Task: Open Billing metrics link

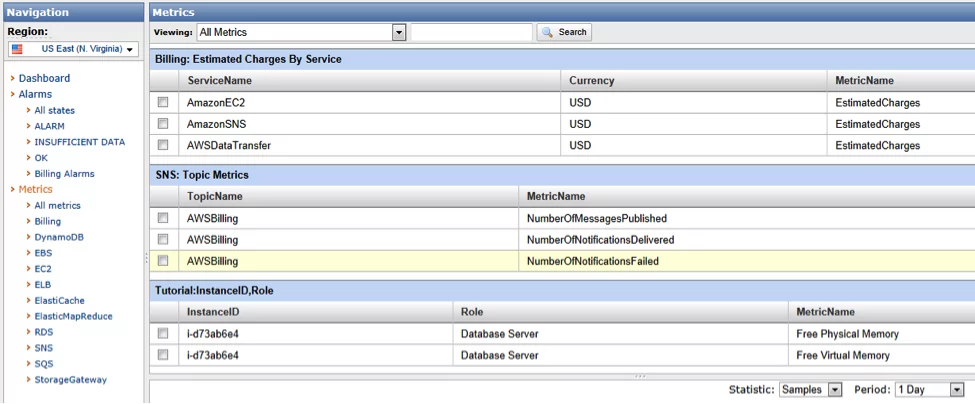Action: [48, 221]
